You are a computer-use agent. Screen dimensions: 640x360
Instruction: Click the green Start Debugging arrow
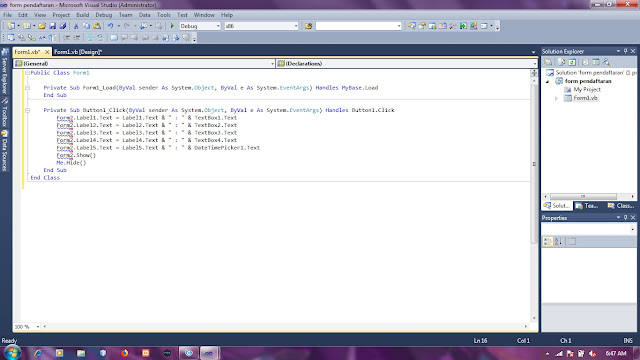pos(172,26)
